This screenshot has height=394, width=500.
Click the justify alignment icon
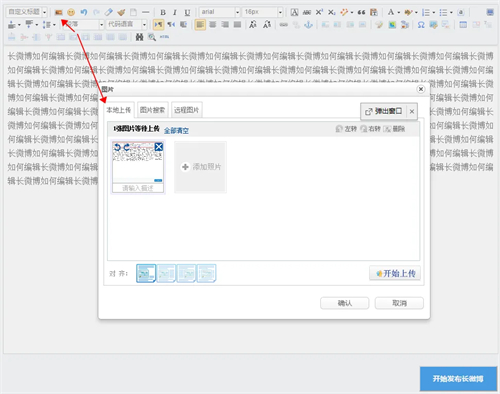coord(237,25)
